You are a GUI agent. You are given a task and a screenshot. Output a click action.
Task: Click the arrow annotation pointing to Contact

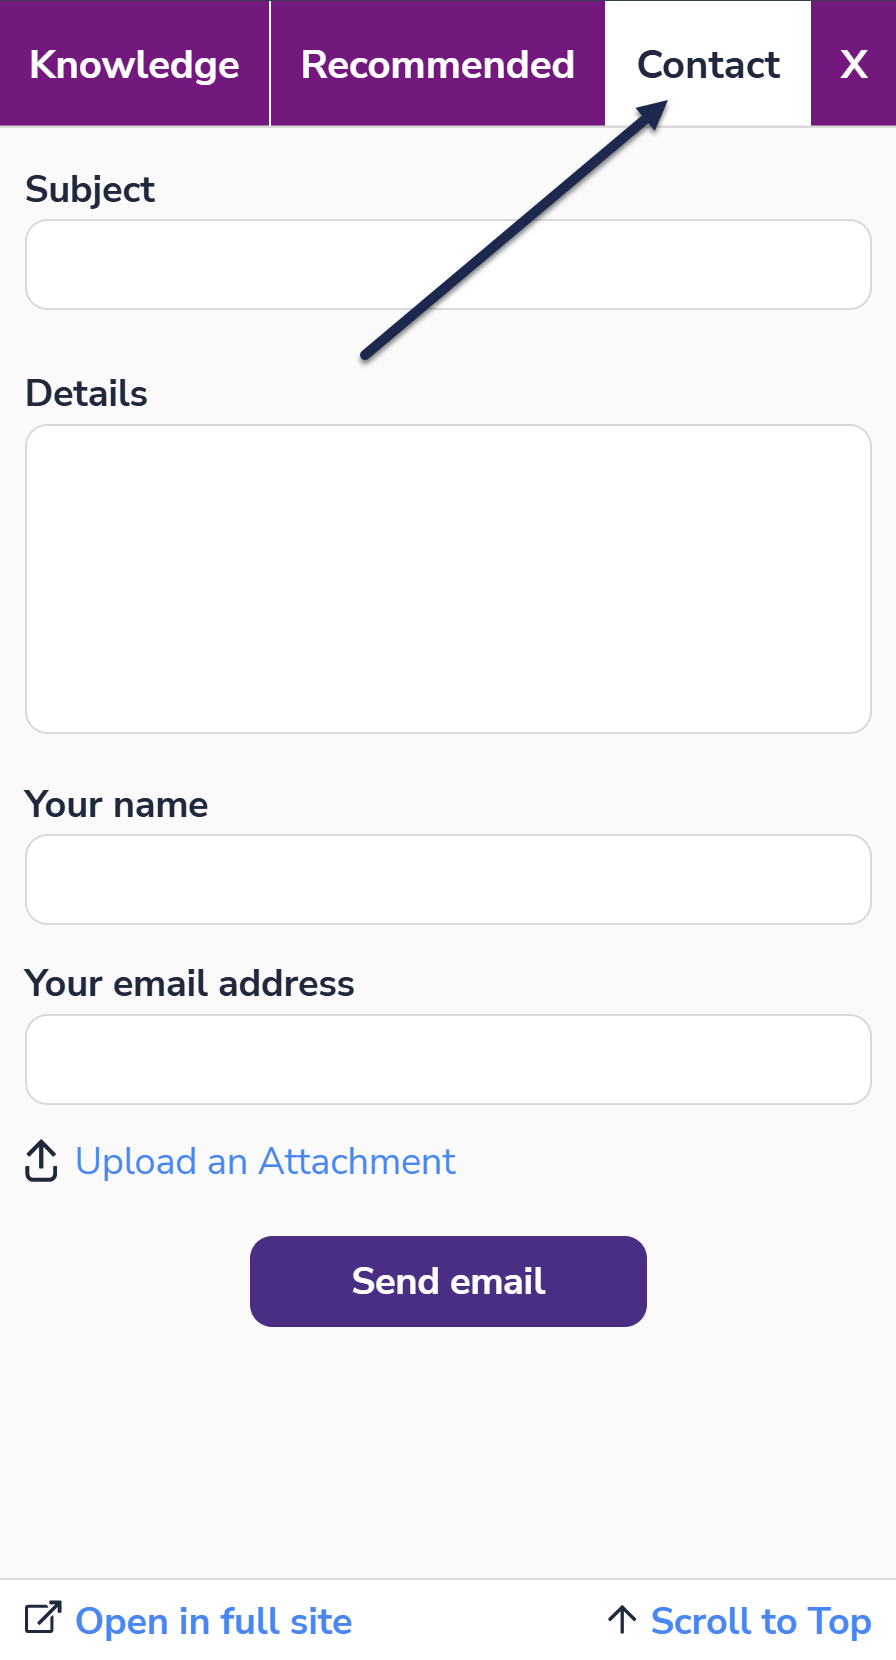tap(514, 228)
